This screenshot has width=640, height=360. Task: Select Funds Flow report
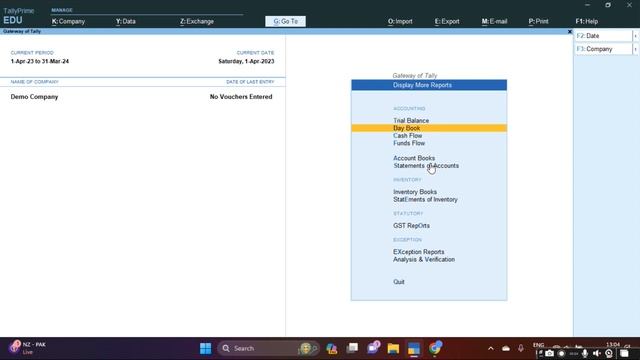coord(409,143)
